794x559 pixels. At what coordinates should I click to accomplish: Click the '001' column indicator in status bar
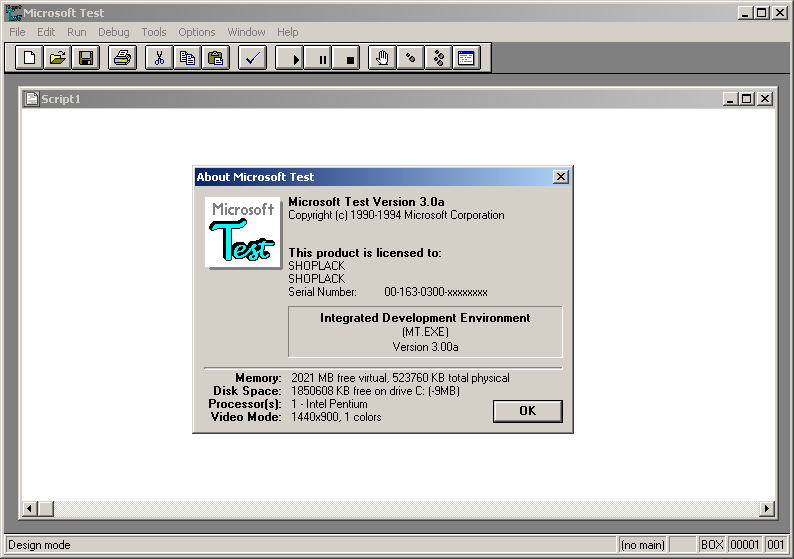click(x=776, y=545)
